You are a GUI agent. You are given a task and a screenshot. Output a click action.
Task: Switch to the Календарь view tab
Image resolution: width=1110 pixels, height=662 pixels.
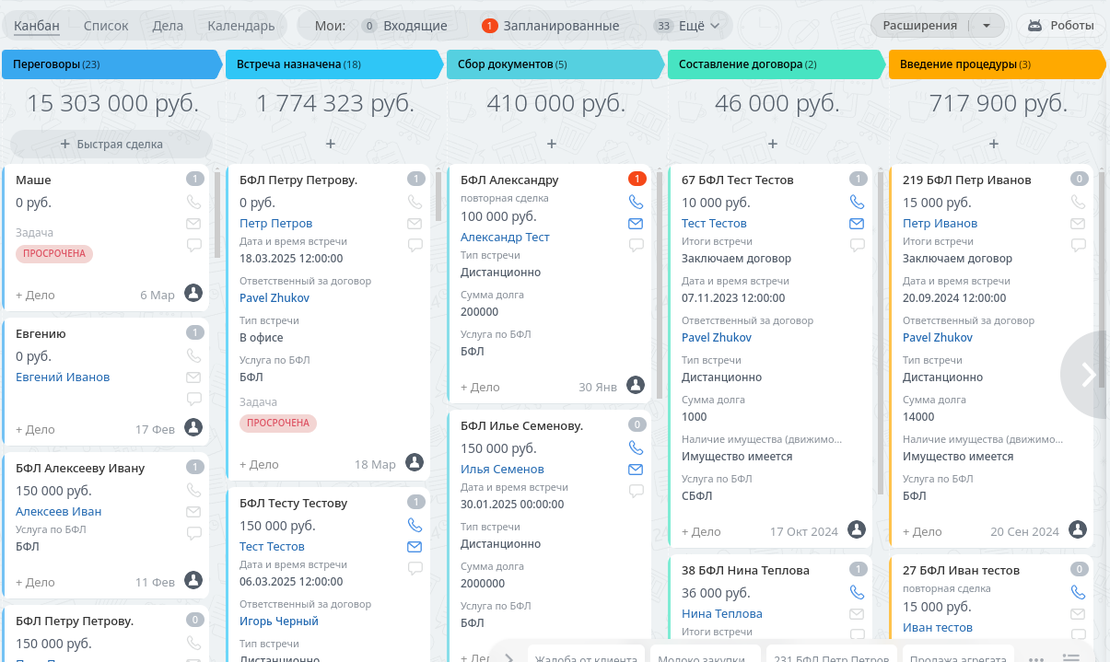(241, 26)
